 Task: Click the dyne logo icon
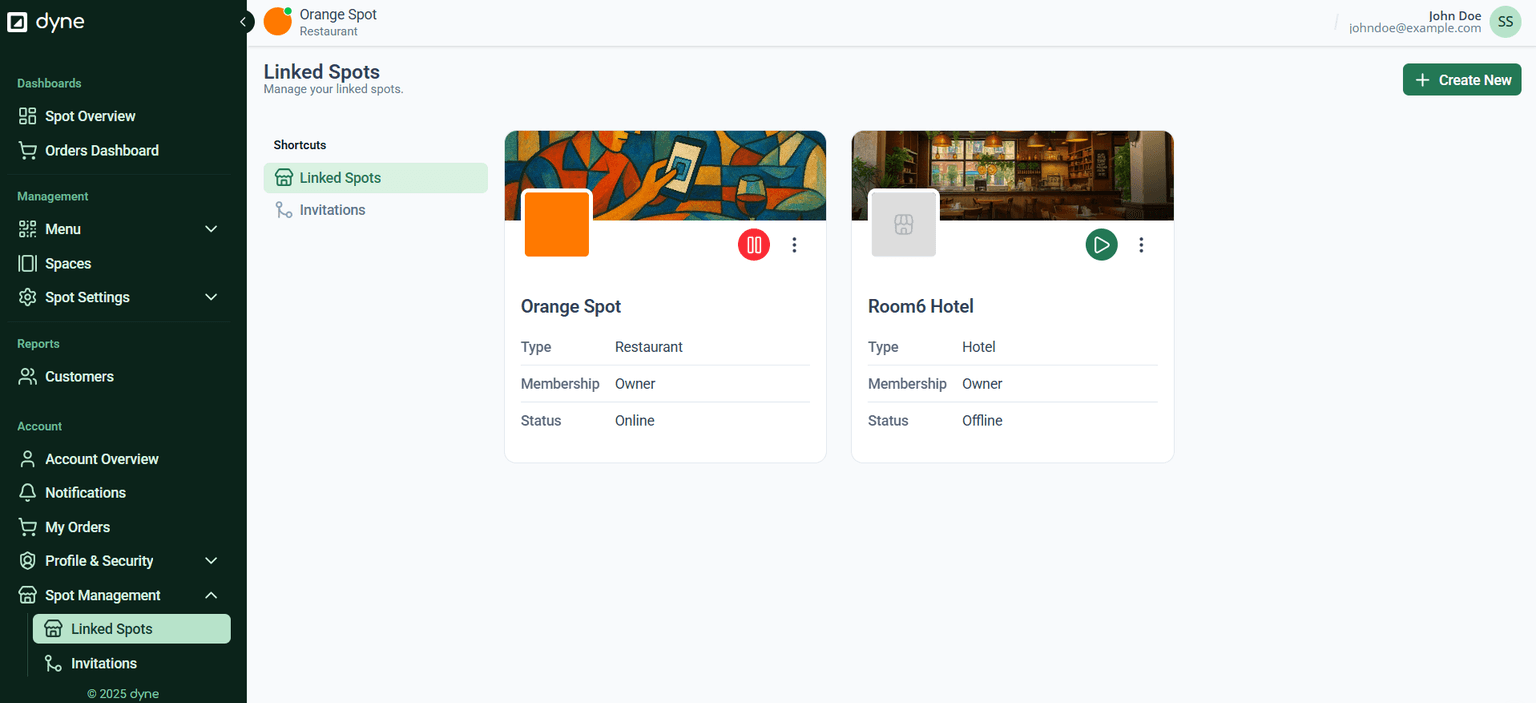pos(18,22)
